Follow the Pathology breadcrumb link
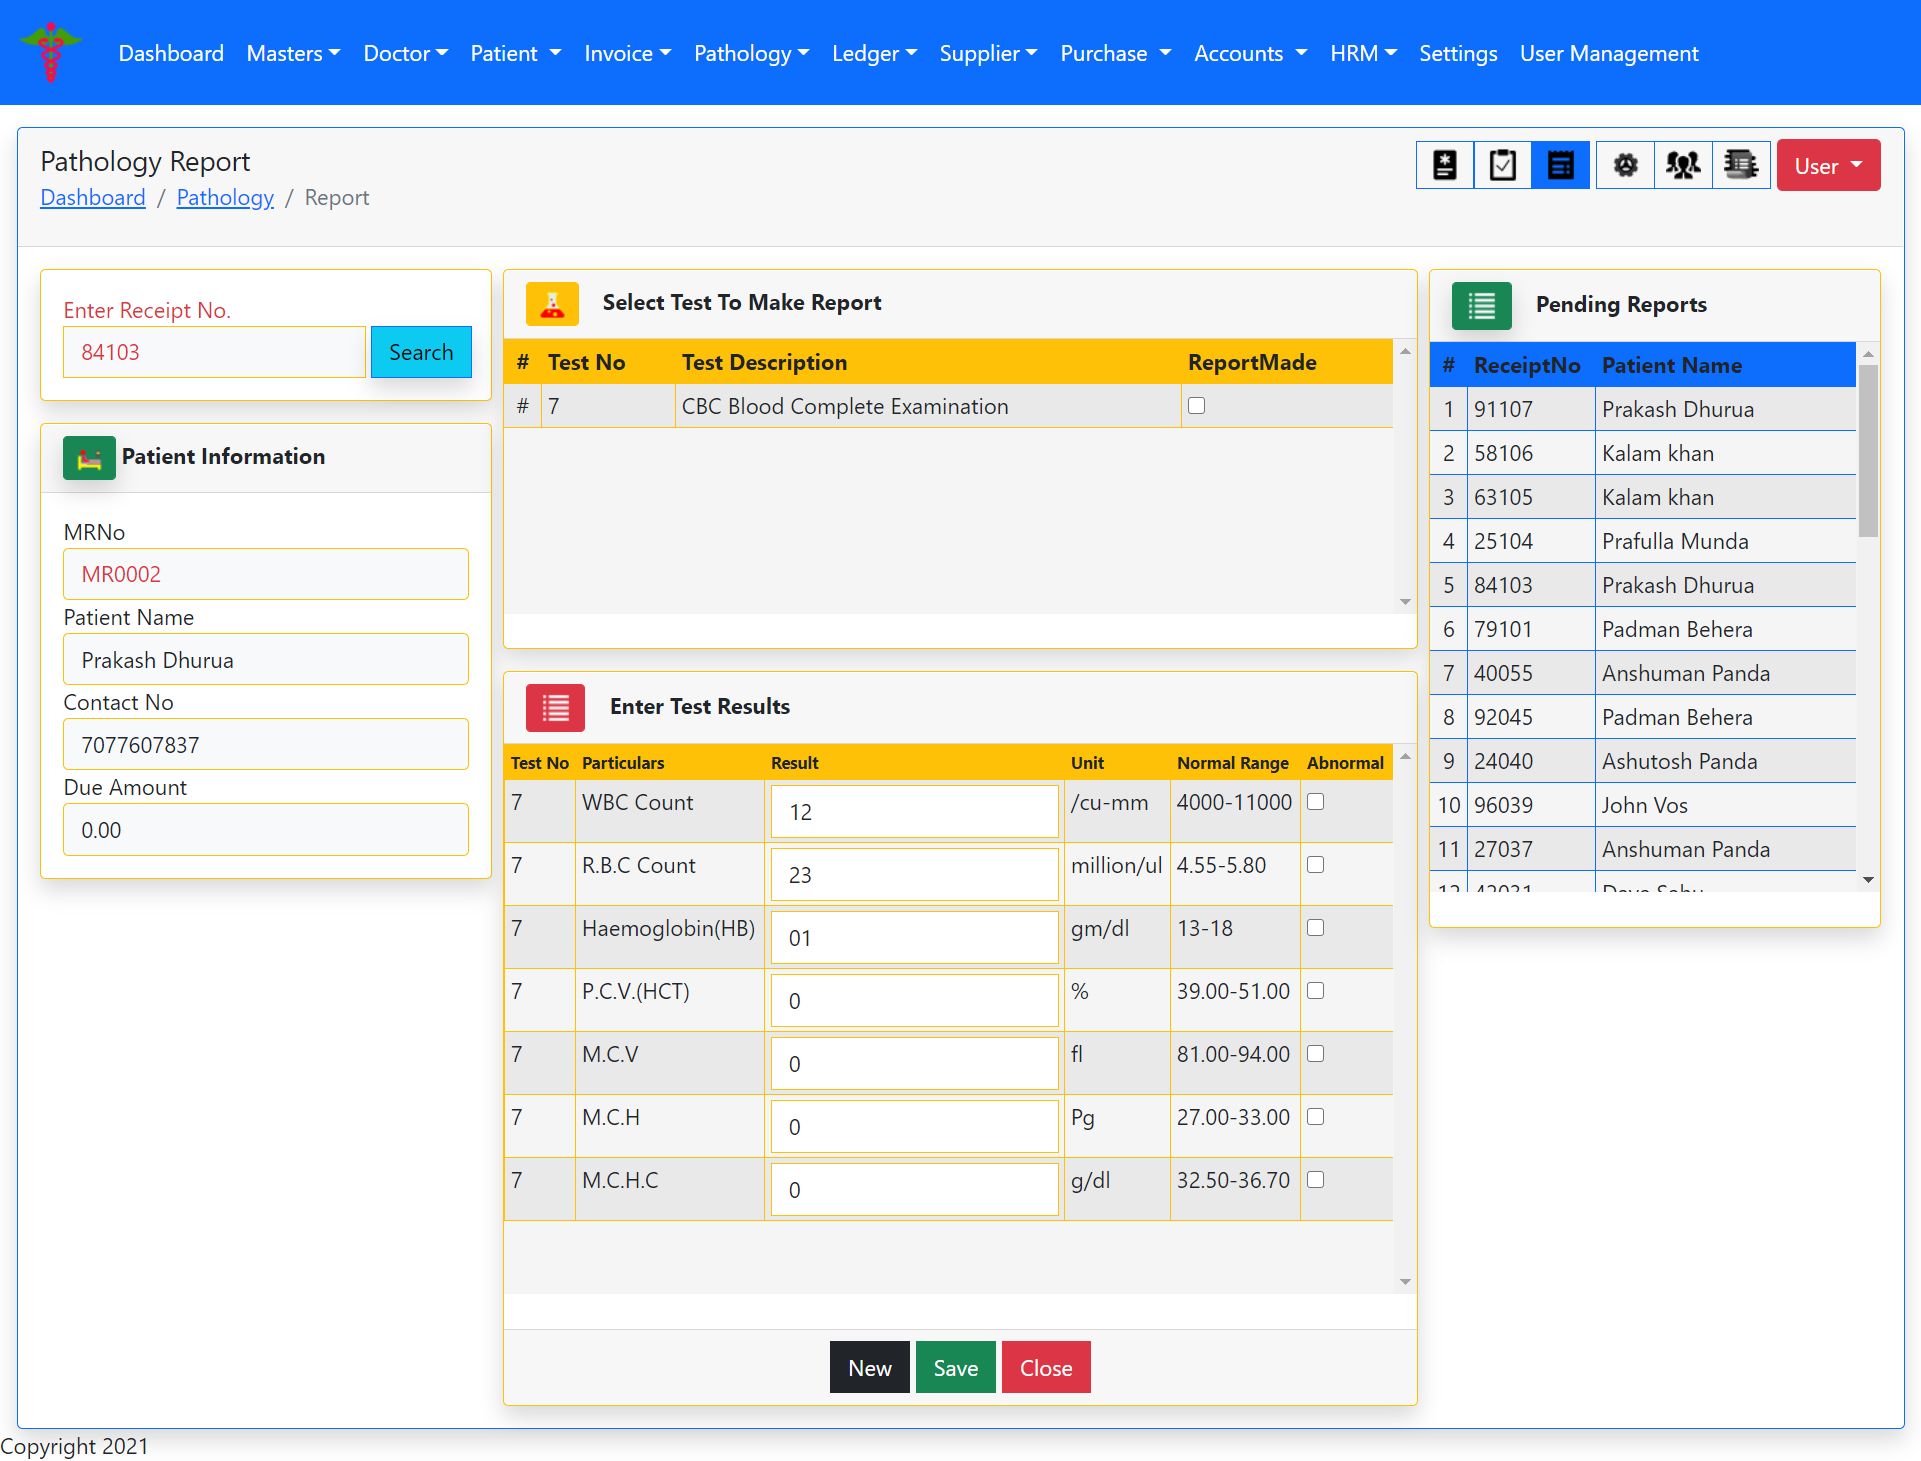Image resolution: width=1921 pixels, height=1461 pixels. point(225,198)
